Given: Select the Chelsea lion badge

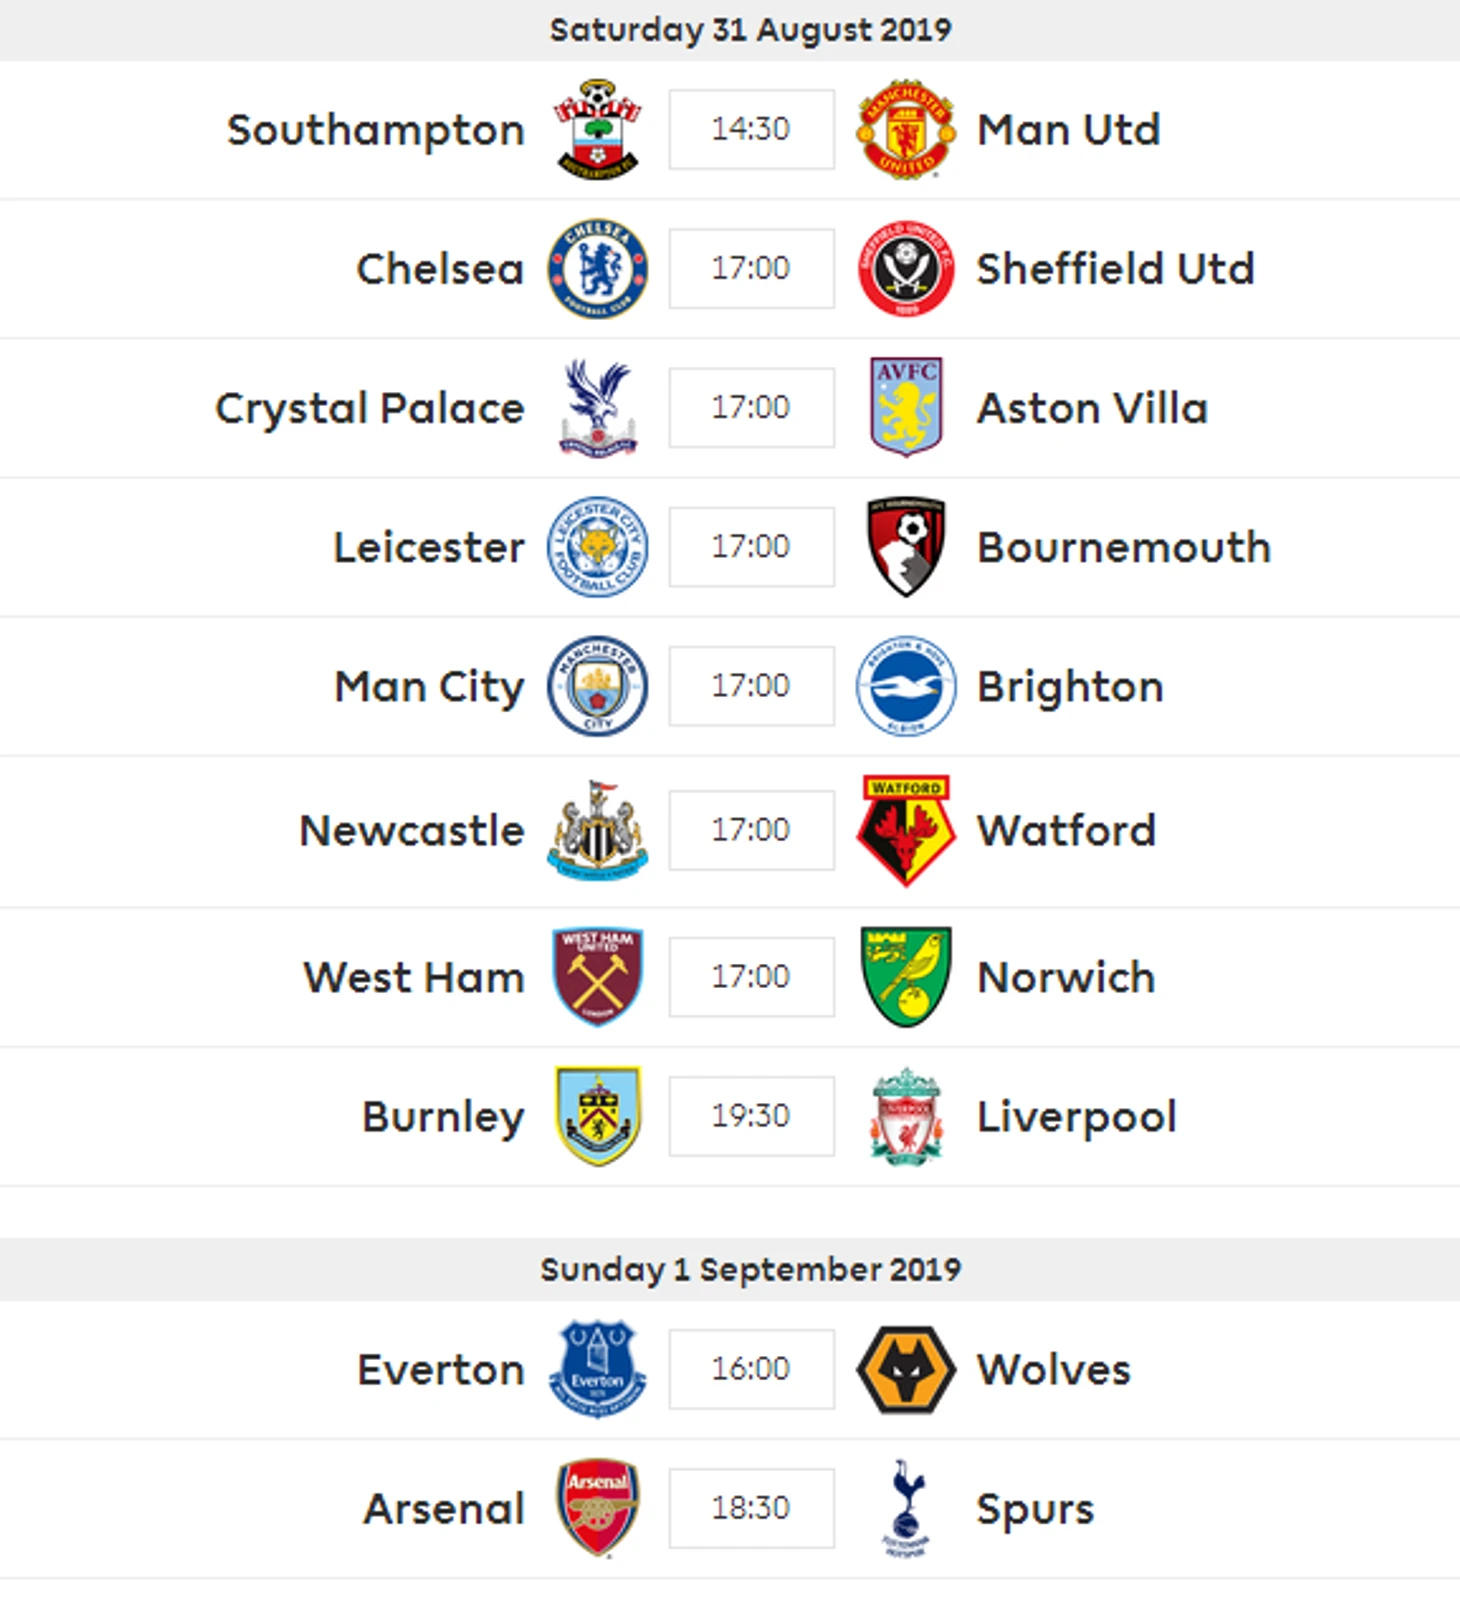Looking at the screenshot, I should 597,268.
